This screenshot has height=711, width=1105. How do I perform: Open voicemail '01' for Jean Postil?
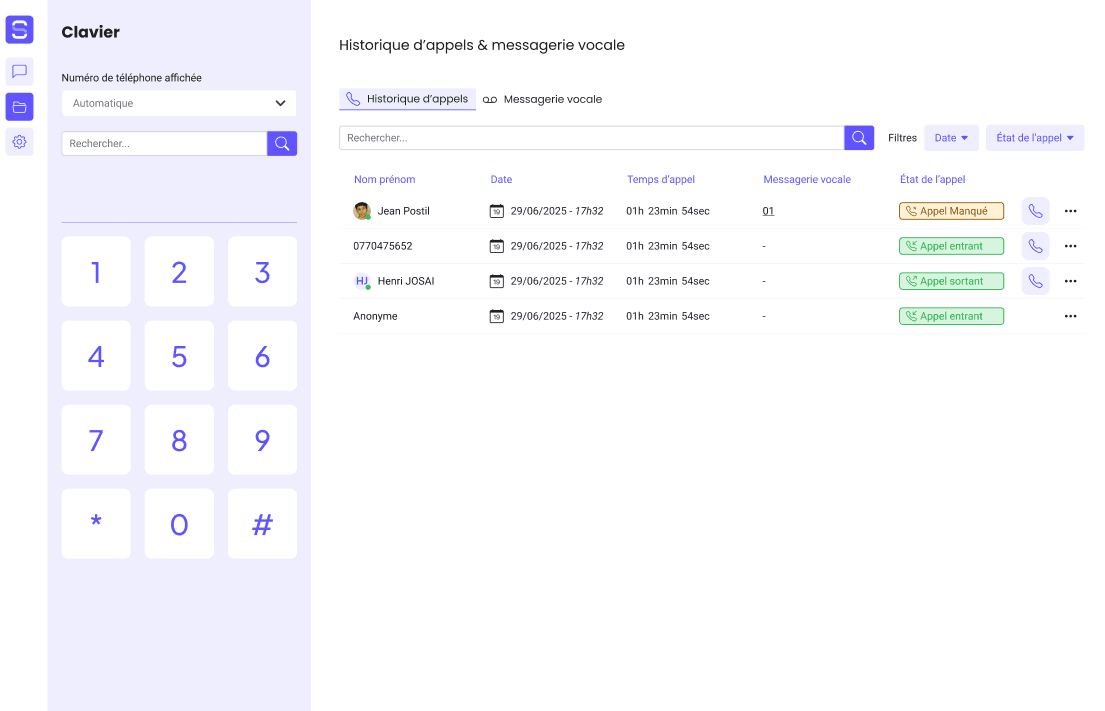tap(766, 210)
